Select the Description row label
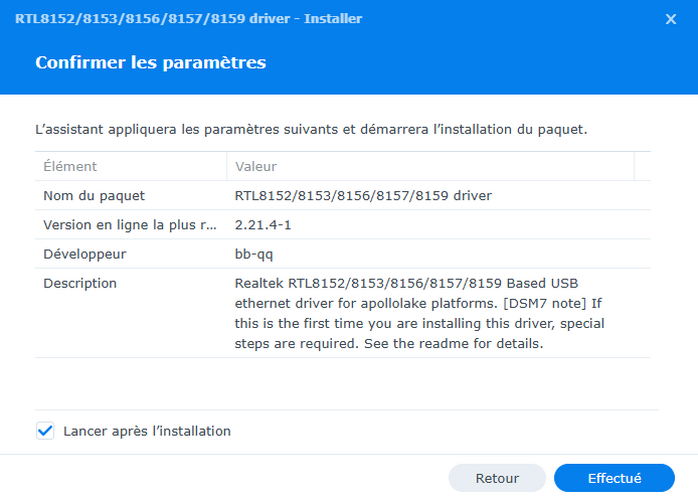This screenshot has height=500, width=698. click(x=80, y=283)
